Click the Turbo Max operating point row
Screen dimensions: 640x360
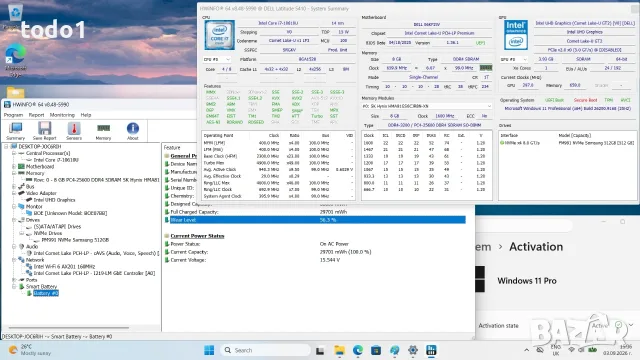tap(278, 163)
